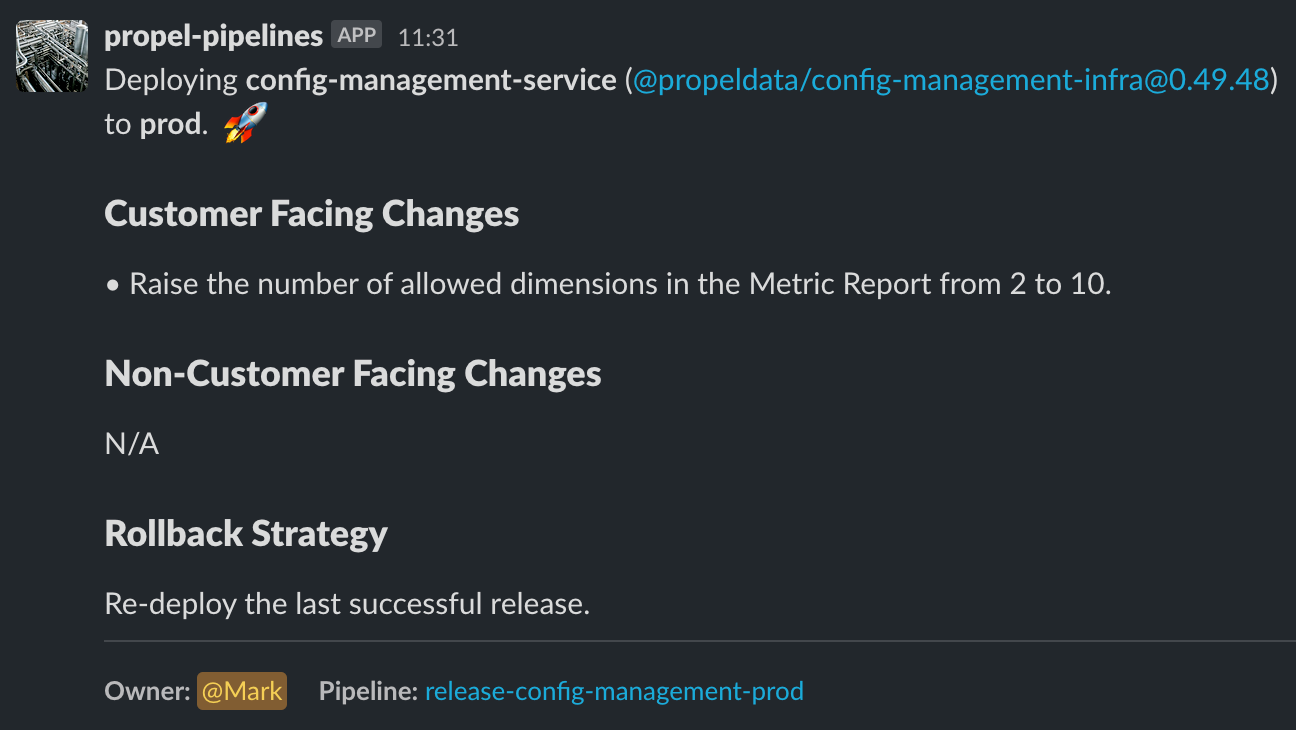
Task: Click the APP badge next to sender
Action: coord(357,36)
